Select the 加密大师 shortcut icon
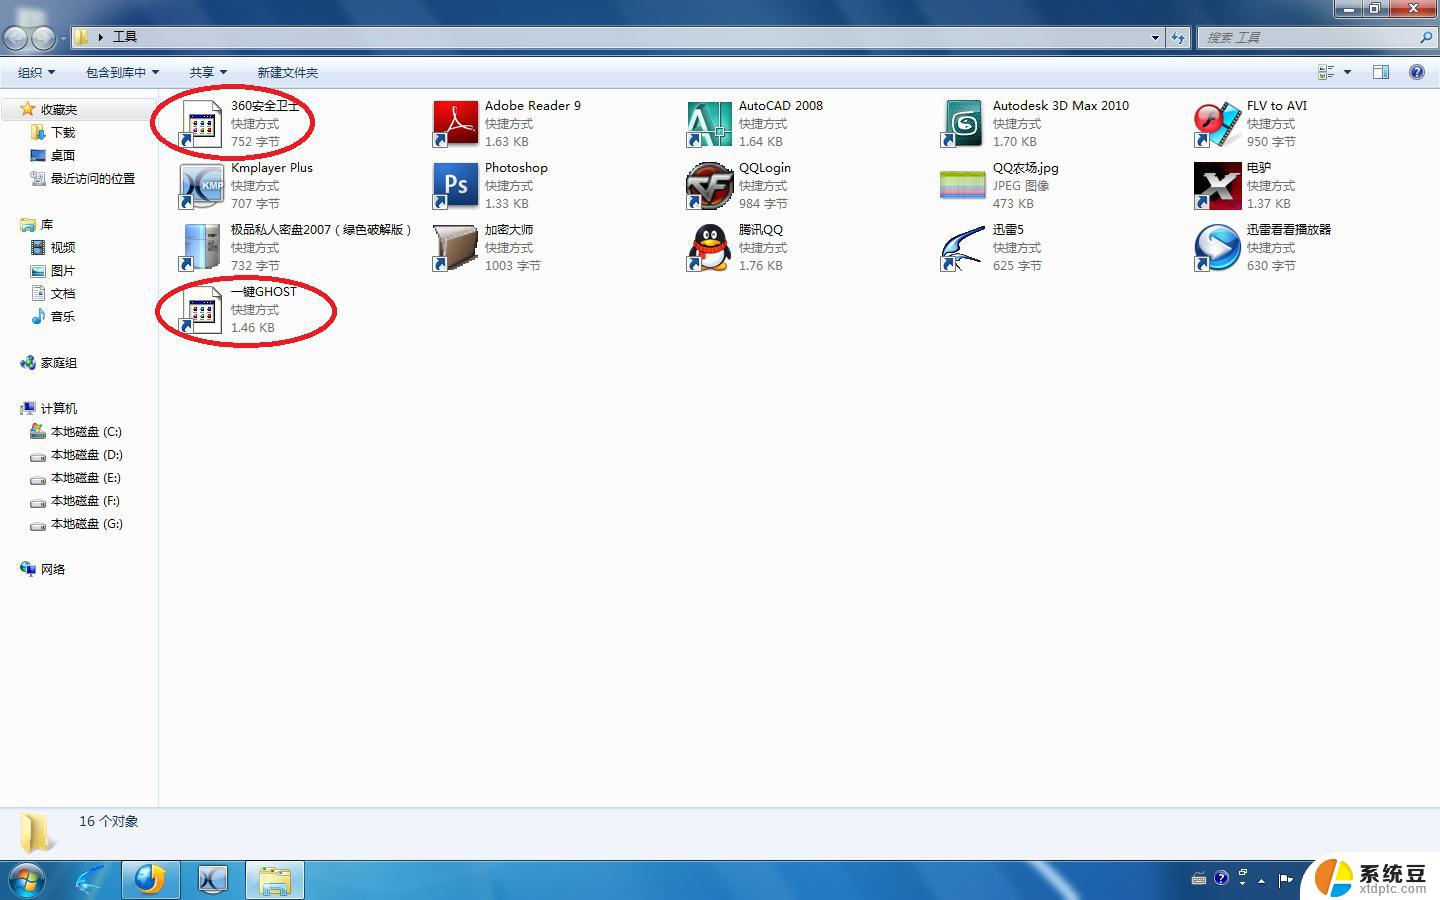Image resolution: width=1440 pixels, height=900 pixels. [456, 248]
